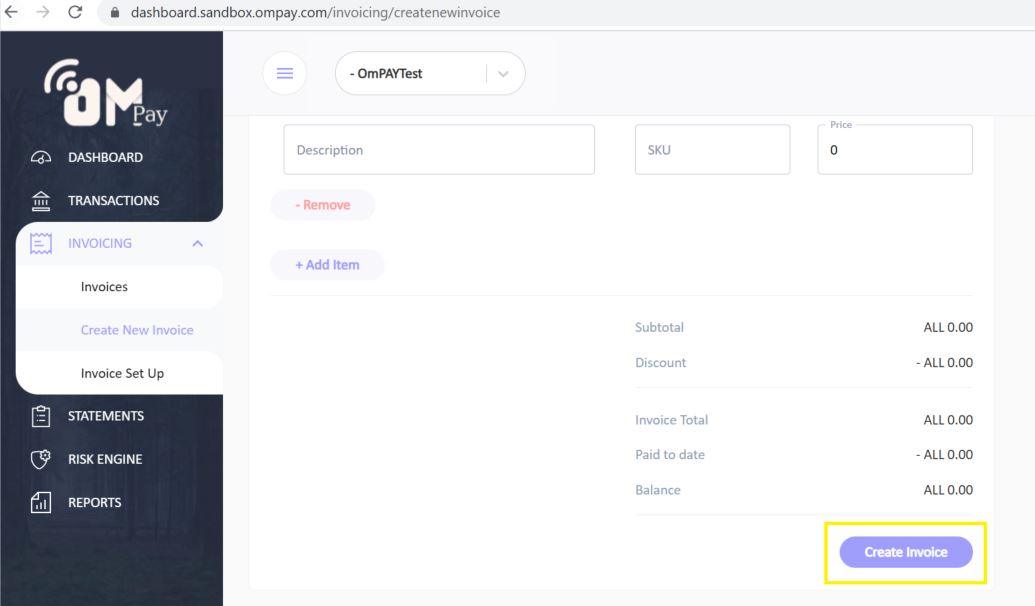Click the Statements clipboard icon
Viewport: 1035px width, 606px height.
[x=41, y=416]
